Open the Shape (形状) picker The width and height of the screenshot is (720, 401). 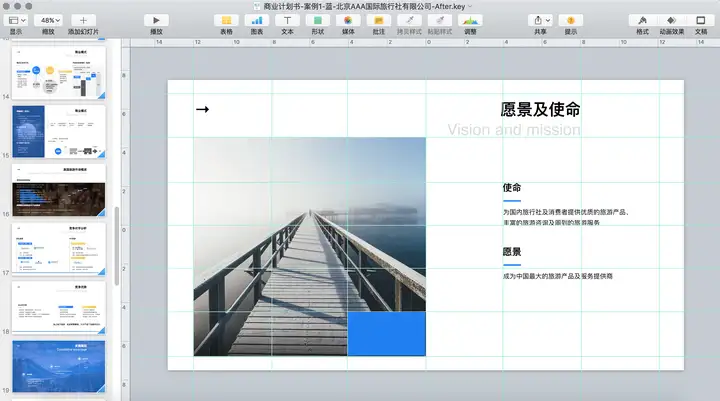(x=317, y=20)
